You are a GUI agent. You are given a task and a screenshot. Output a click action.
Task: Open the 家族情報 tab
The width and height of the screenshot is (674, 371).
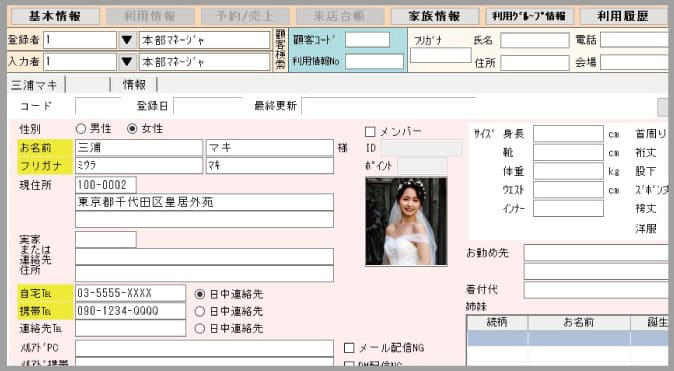coord(435,16)
